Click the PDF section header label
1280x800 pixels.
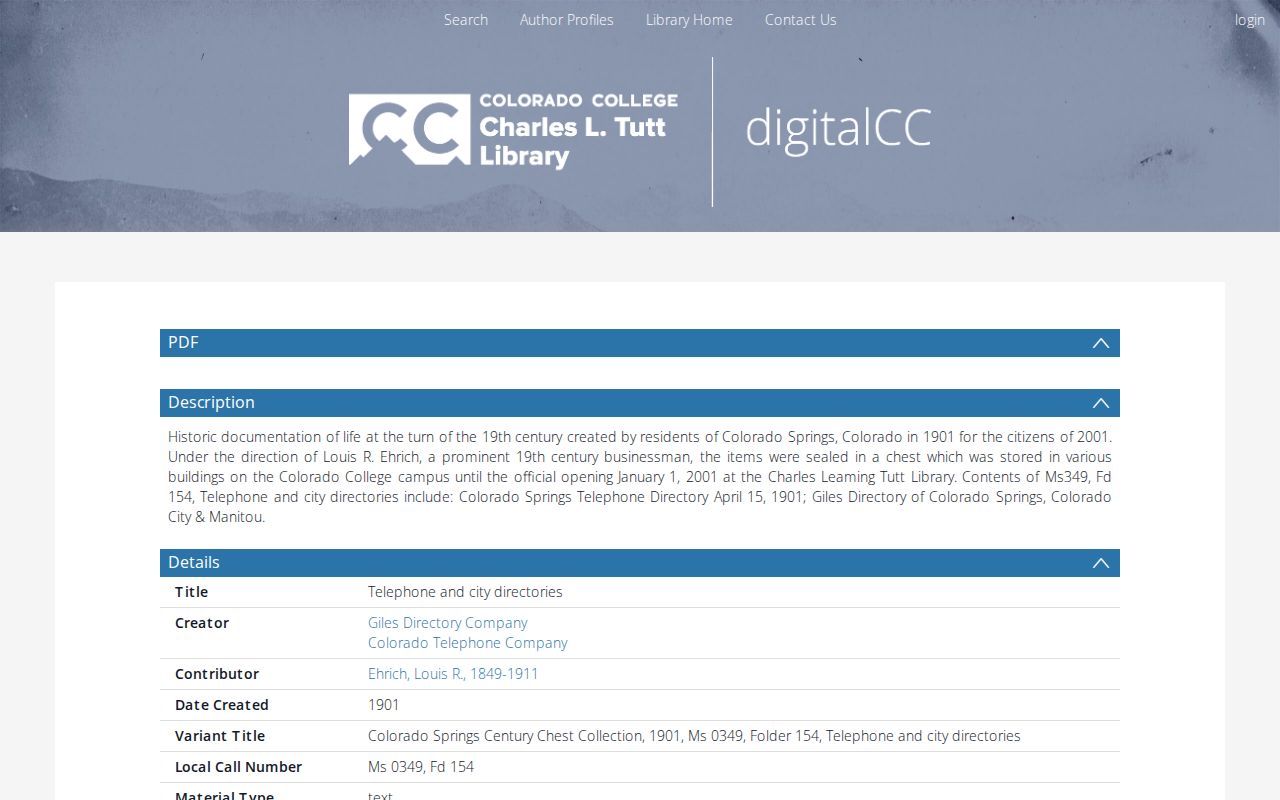[183, 343]
